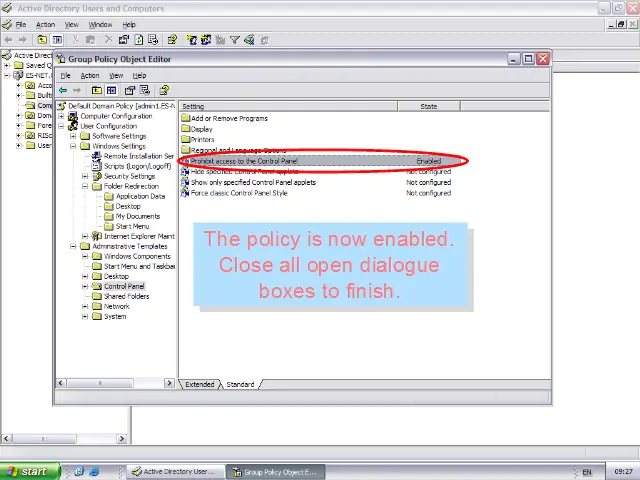Expand the Computer Configuration node
This screenshot has width=640, height=480.
click(61, 116)
